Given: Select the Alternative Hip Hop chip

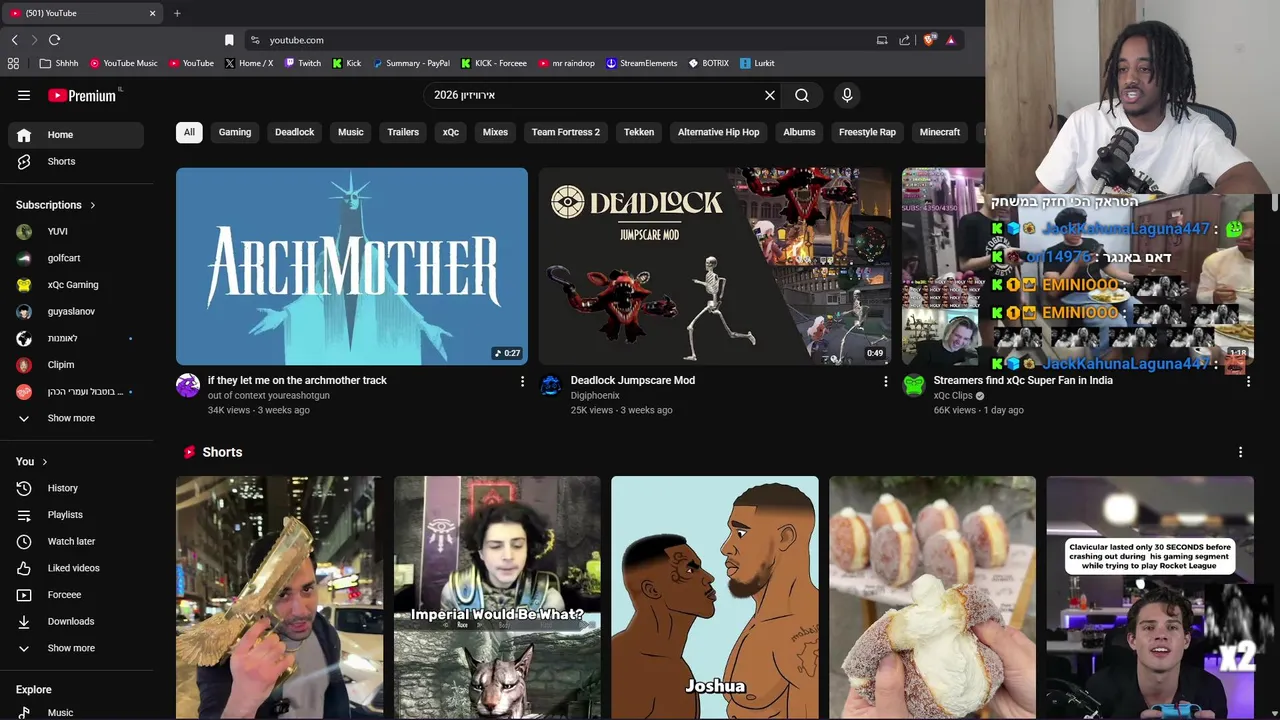Looking at the screenshot, I should pyautogui.click(x=718, y=132).
